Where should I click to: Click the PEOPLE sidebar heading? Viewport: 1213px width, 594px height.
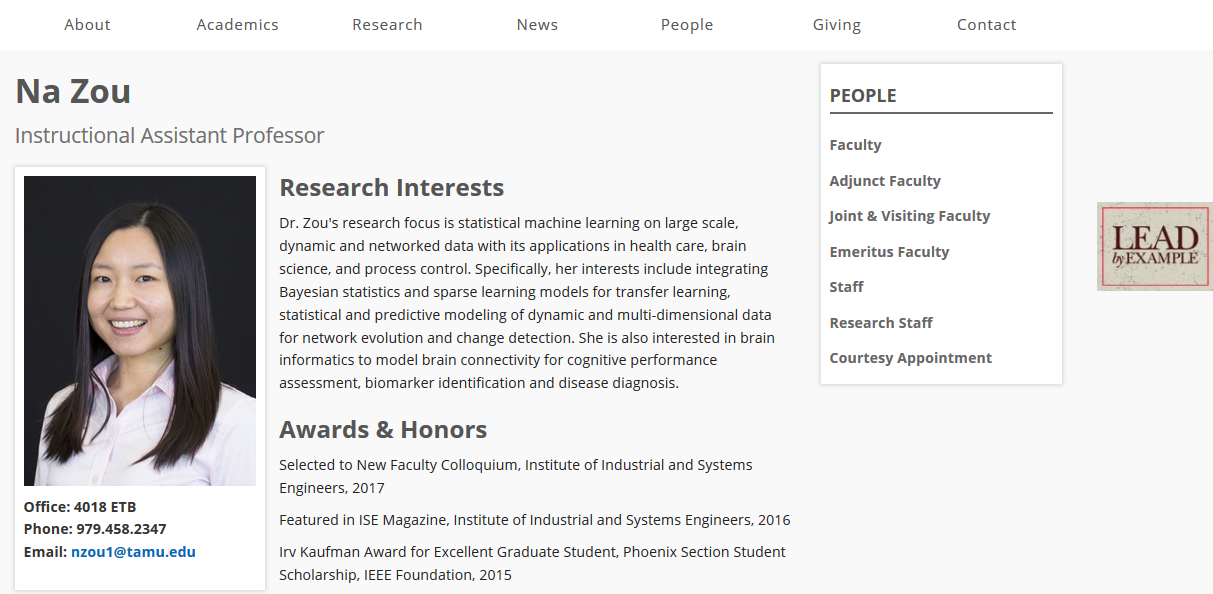[x=863, y=96]
